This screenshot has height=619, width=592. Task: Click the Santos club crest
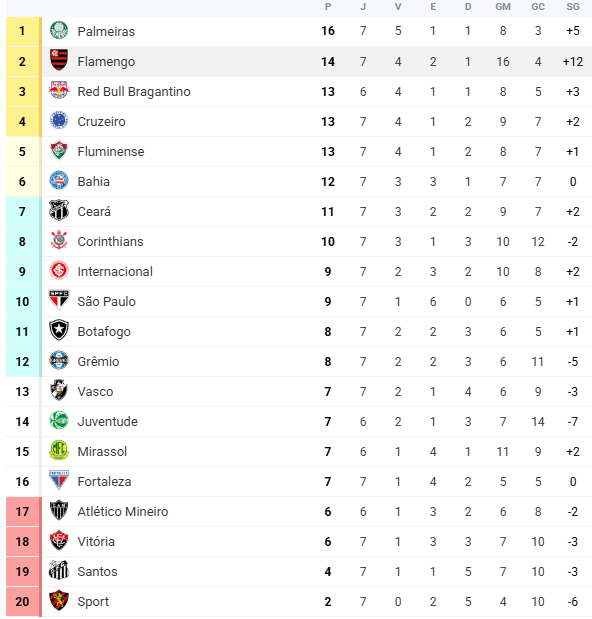(x=59, y=570)
